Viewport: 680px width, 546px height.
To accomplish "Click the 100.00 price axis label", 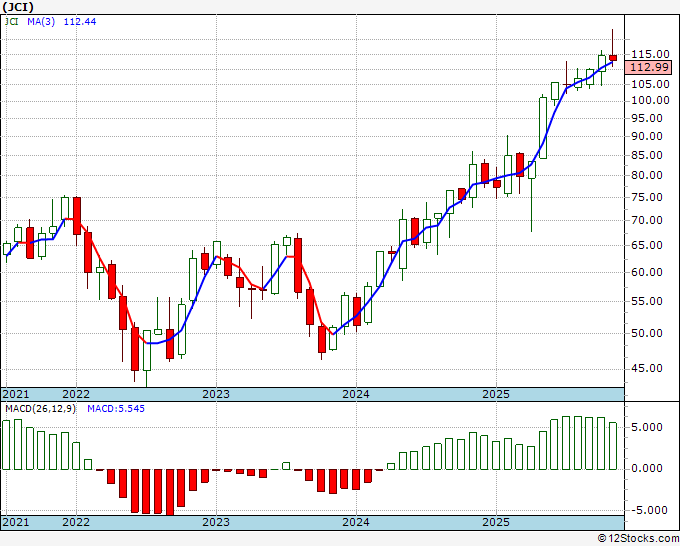I will pos(650,100).
